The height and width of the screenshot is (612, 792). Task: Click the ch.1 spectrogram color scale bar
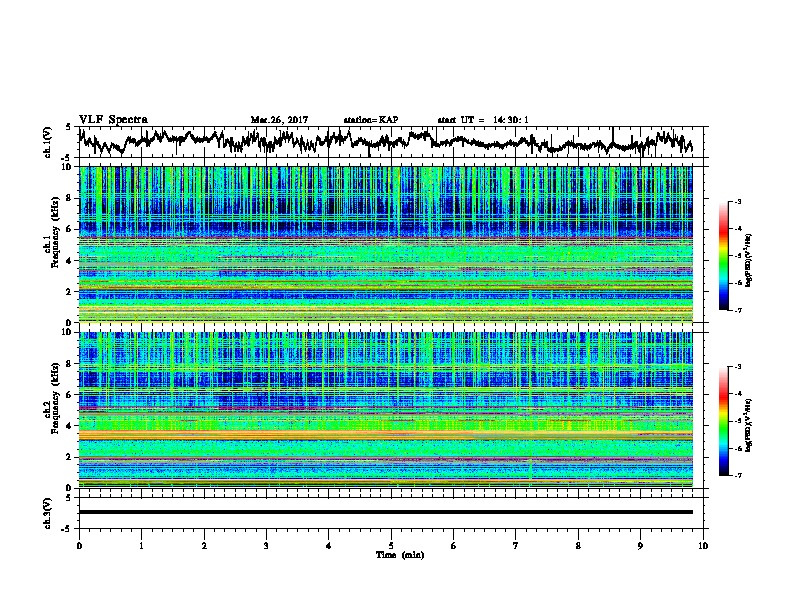pyautogui.click(x=723, y=256)
